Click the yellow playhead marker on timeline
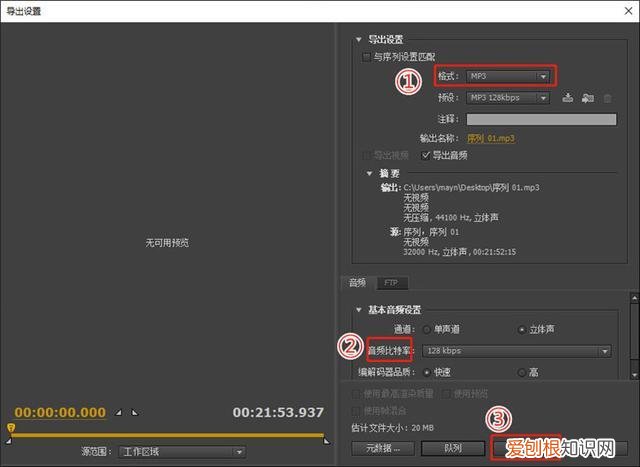Screen dimensions: 640x467 [11, 428]
